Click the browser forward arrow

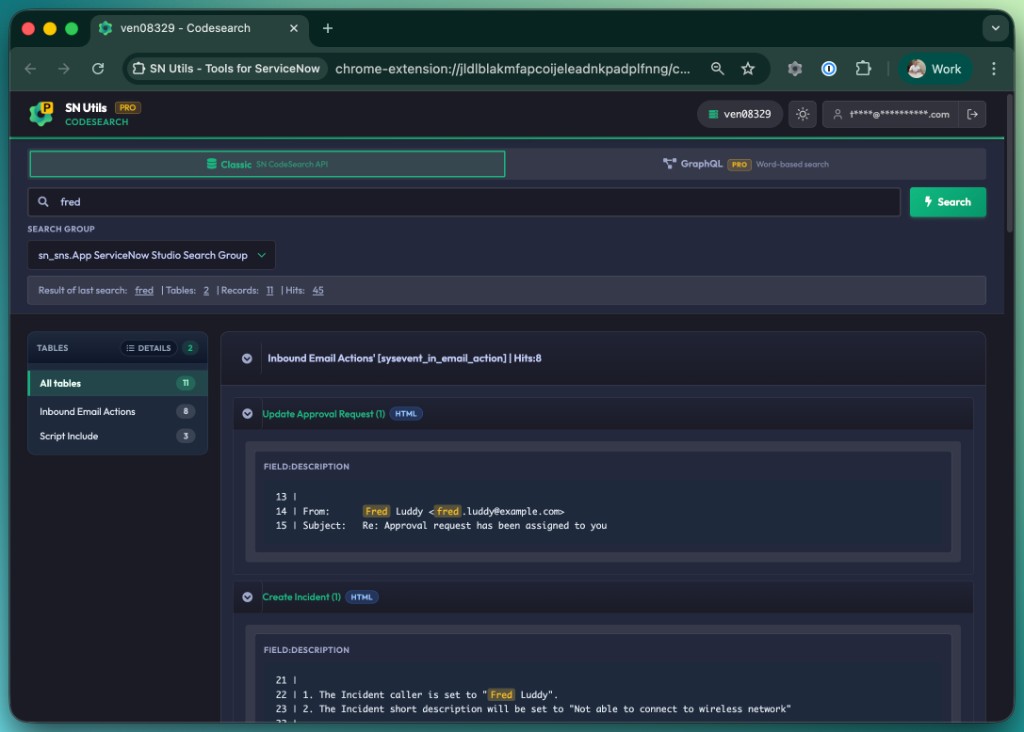[64, 69]
